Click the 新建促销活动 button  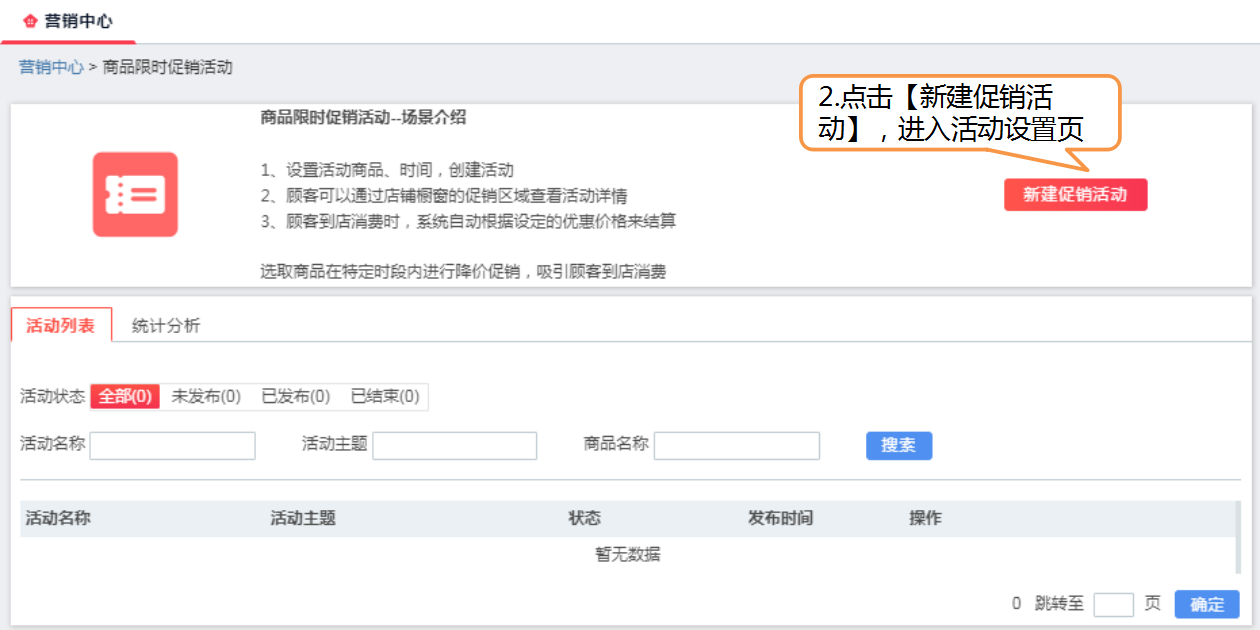tap(1076, 194)
